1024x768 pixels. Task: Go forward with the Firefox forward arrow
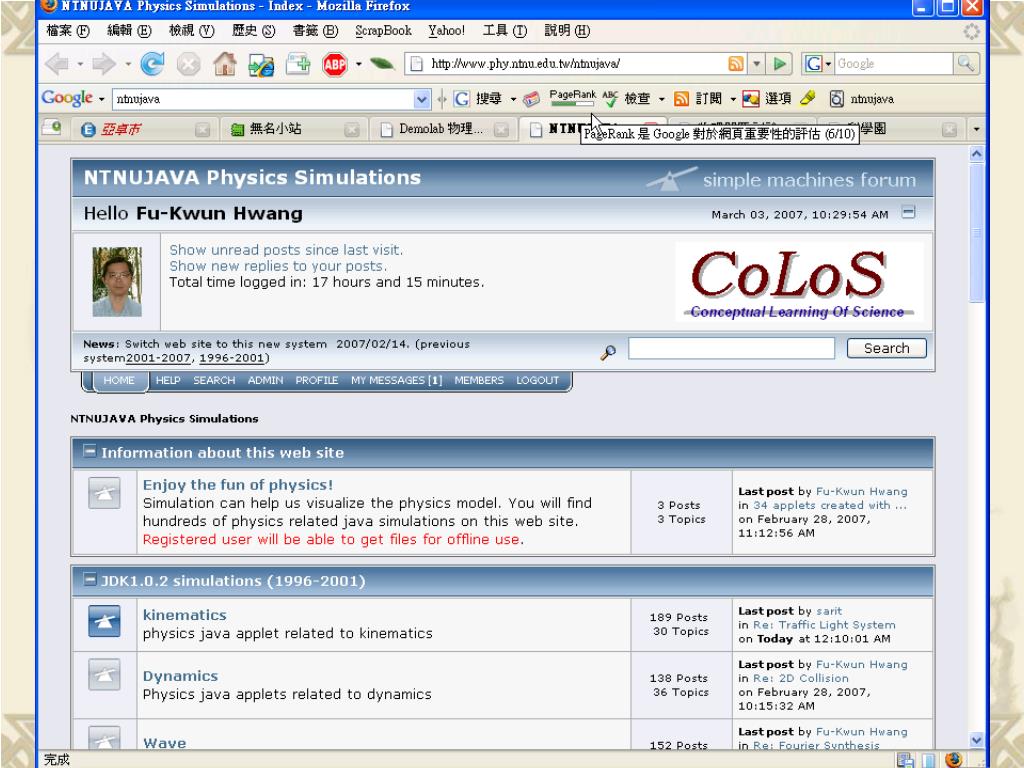pyautogui.click(x=104, y=64)
